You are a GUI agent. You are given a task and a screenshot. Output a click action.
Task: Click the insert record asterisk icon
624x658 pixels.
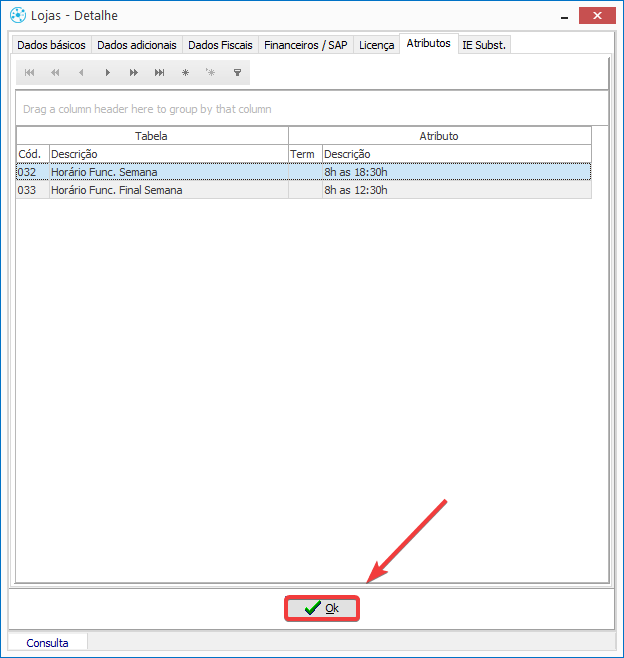pyautogui.click(x=185, y=73)
